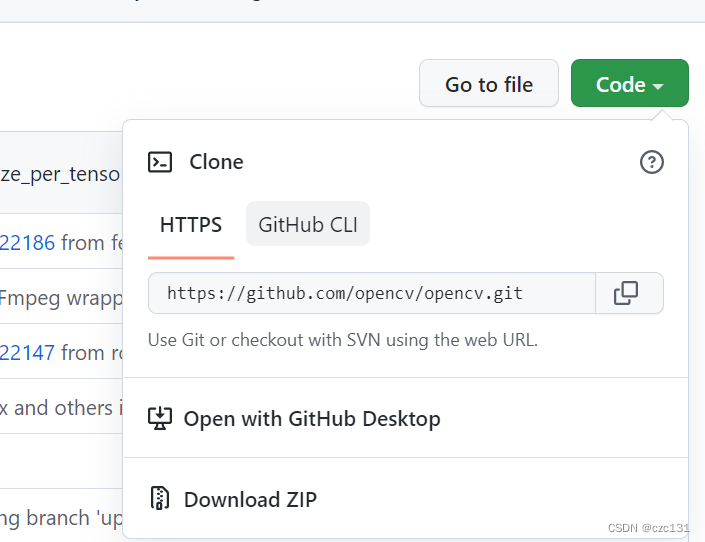Select the opencv.git URL field
The height and width of the screenshot is (542, 705).
point(372,293)
